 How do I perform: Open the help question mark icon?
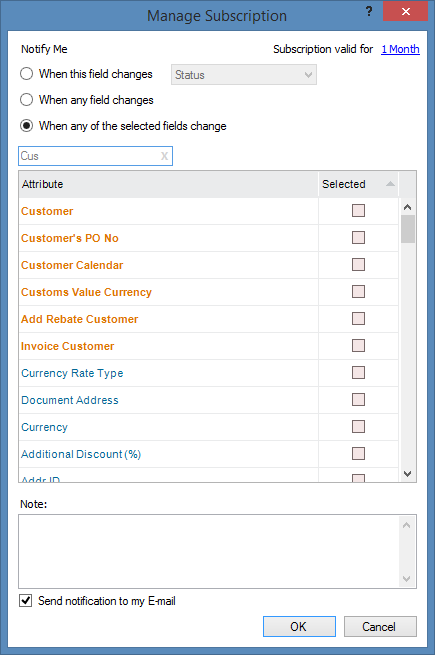point(369,11)
